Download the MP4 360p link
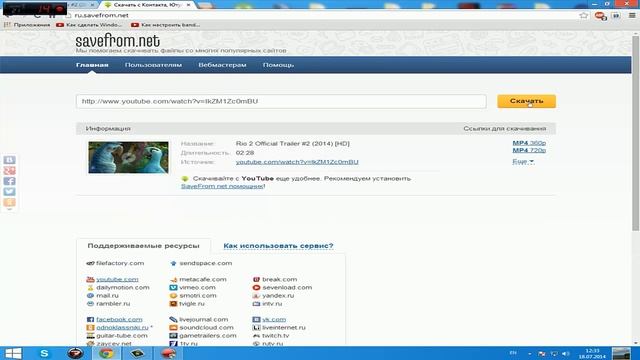Image resolution: width=640 pixels, height=360 pixels. pyautogui.click(x=529, y=143)
